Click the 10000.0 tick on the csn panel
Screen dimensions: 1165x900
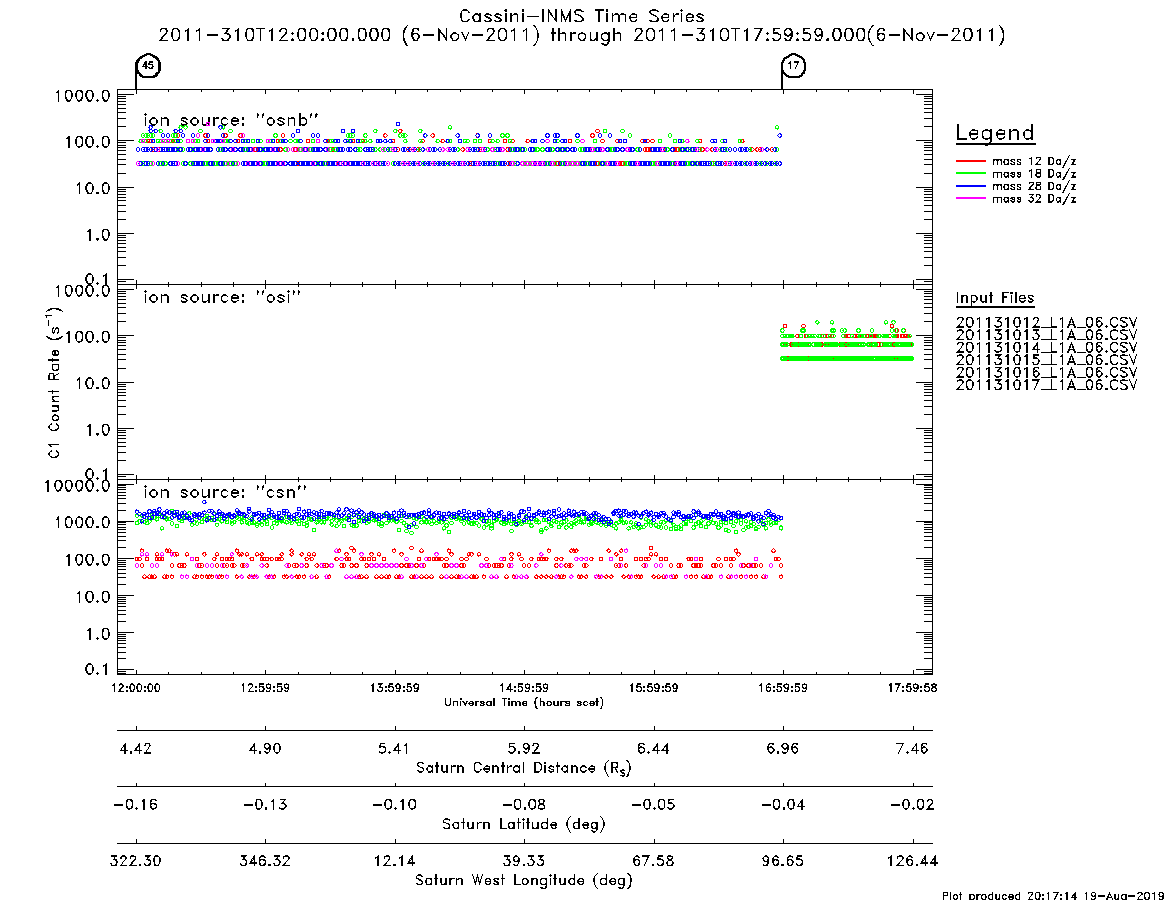[x=77, y=486]
